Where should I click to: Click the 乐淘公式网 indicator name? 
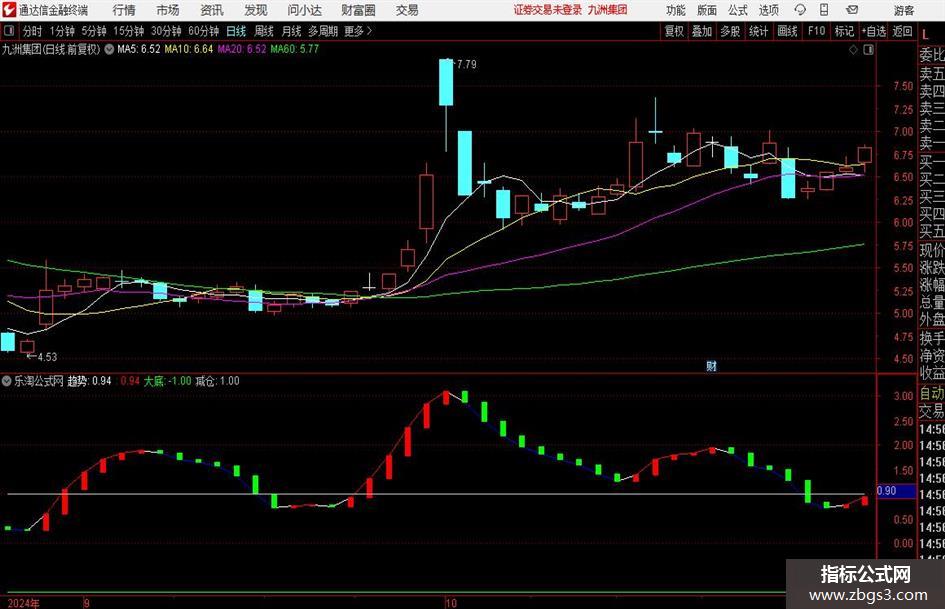tap(39, 381)
